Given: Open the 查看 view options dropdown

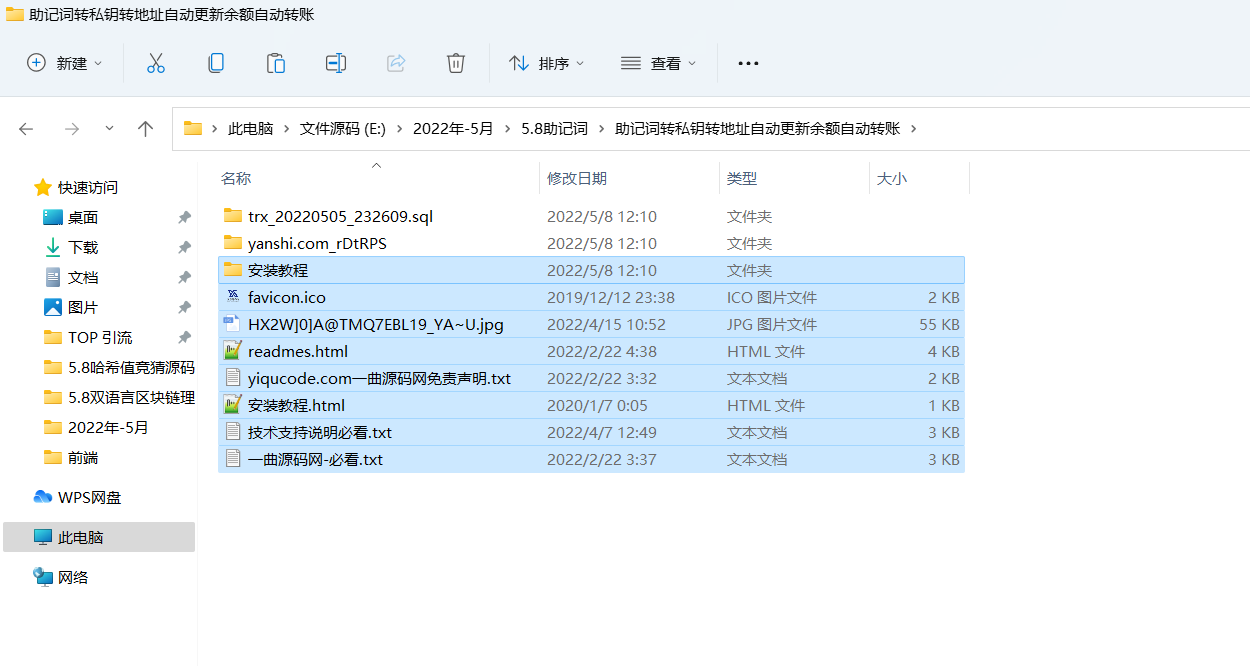Looking at the screenshot, I should [x=659, y=62].
